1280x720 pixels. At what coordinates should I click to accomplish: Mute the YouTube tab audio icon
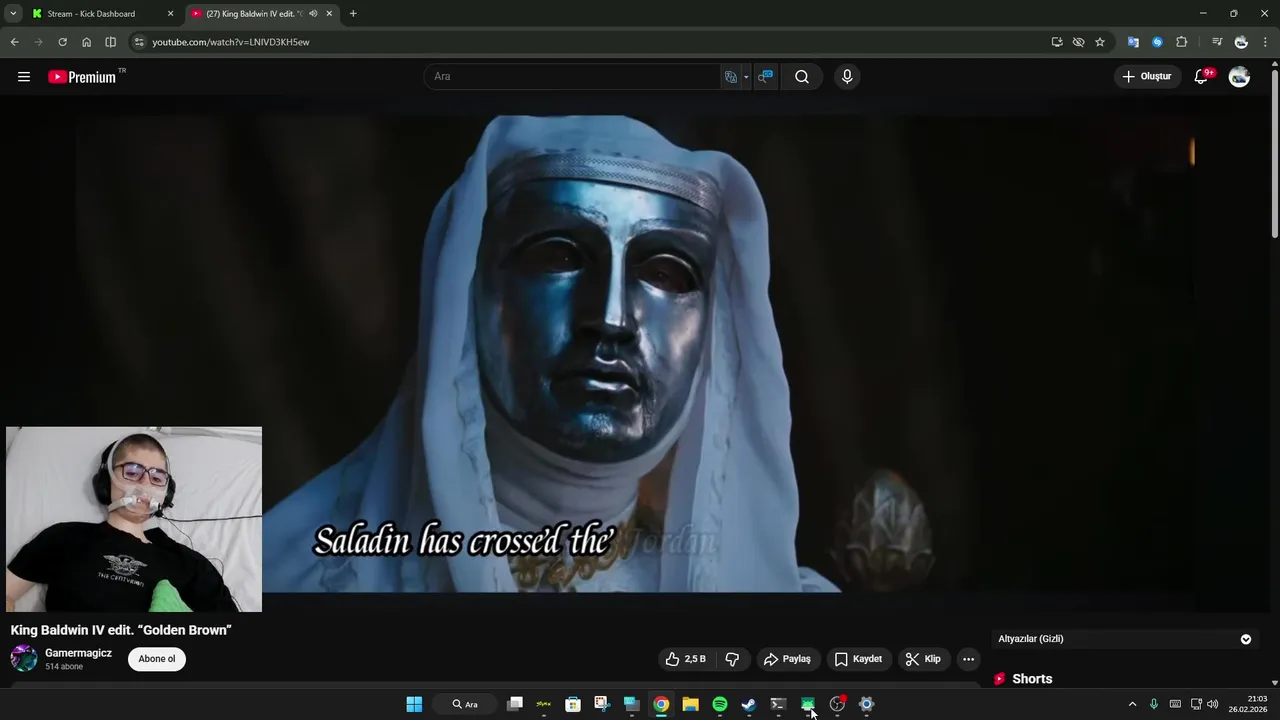point(313,14)
